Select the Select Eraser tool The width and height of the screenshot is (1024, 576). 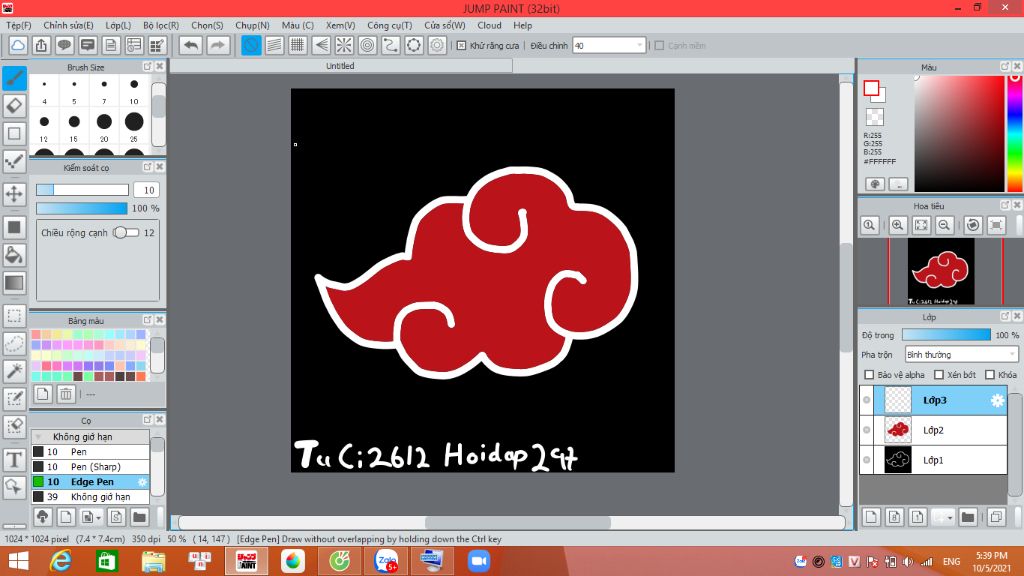click(14, 426)
